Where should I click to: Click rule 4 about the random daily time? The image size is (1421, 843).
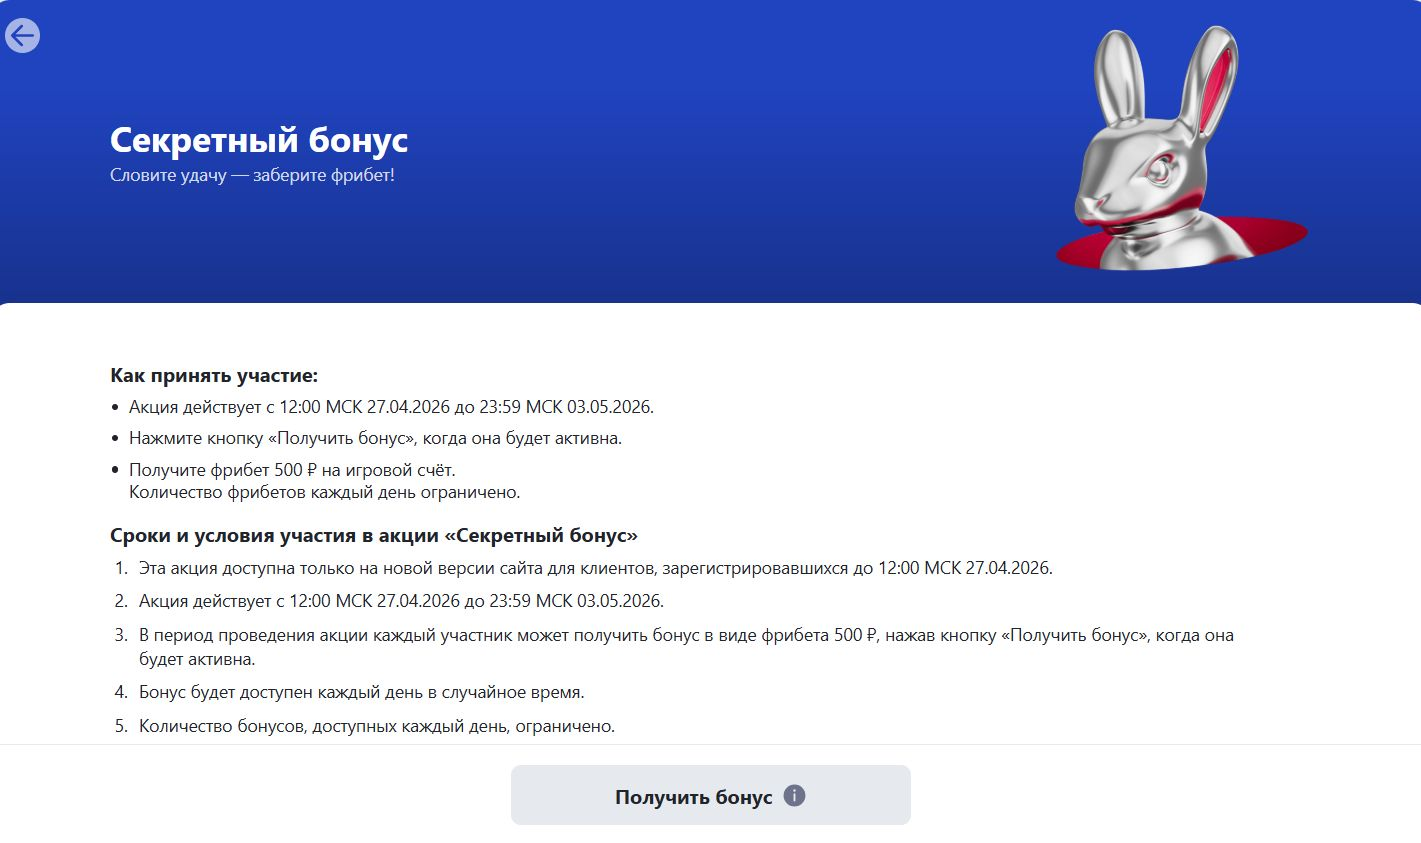pos(361,692)
